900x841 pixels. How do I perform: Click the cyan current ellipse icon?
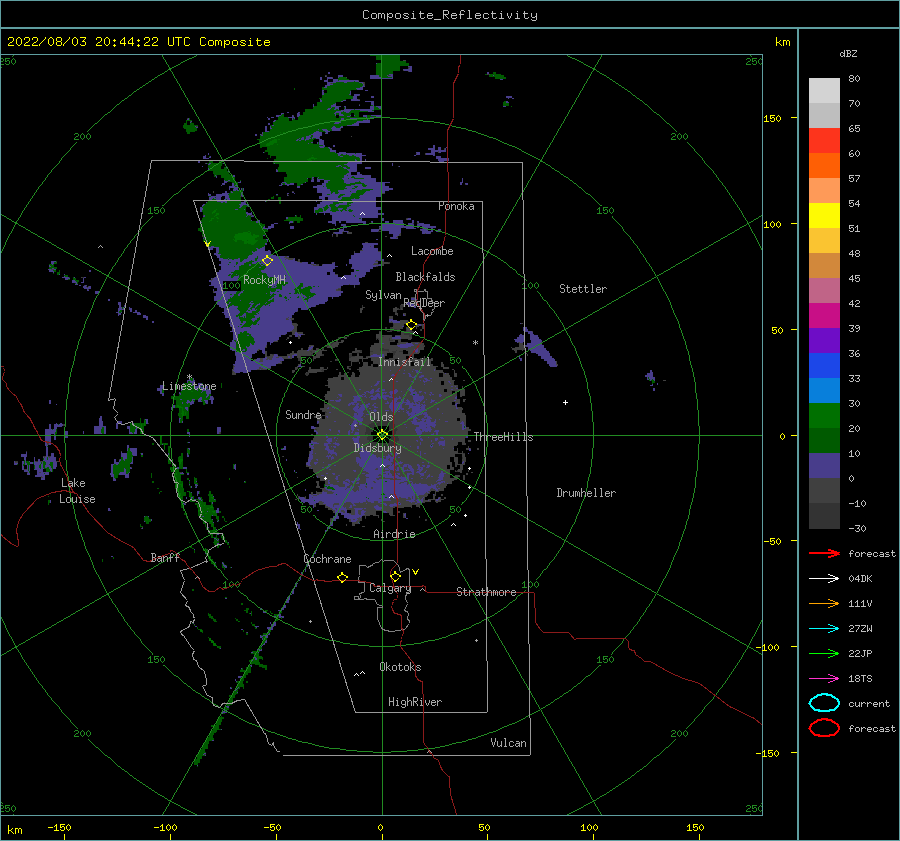coord(824,703)
